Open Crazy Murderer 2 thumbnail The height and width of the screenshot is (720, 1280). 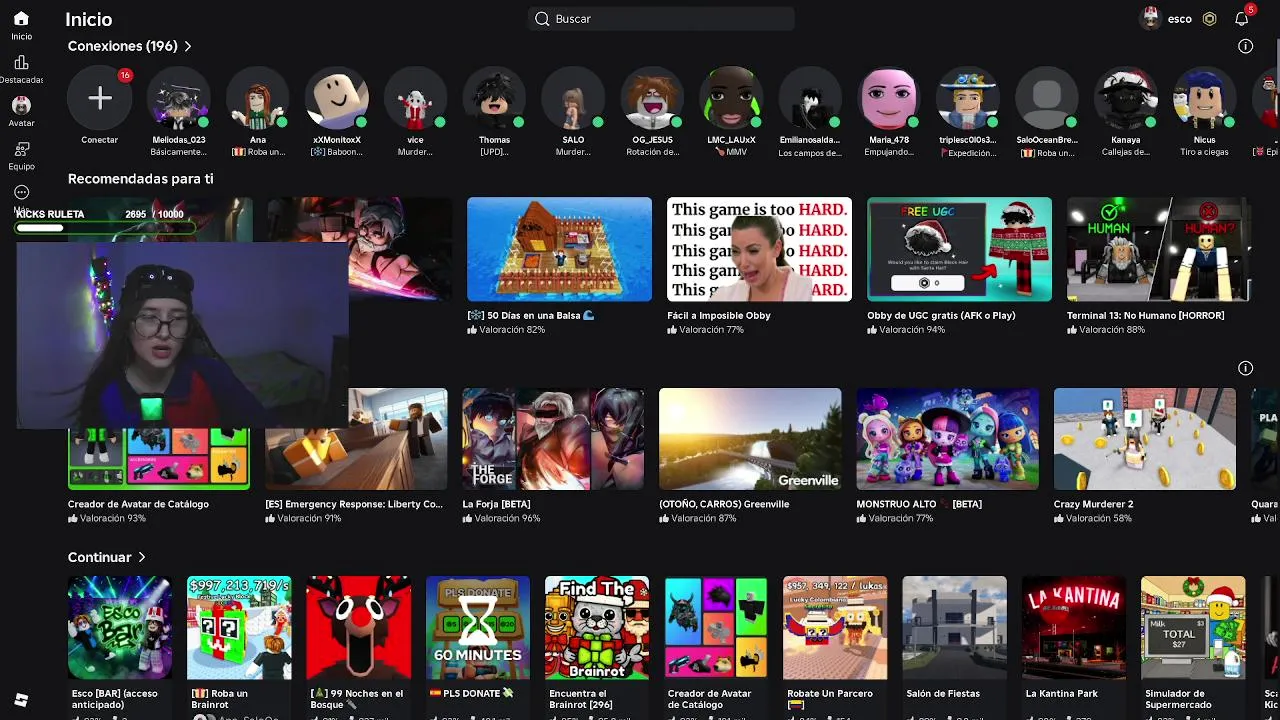pyautogui.click(x=1144, y=439)
